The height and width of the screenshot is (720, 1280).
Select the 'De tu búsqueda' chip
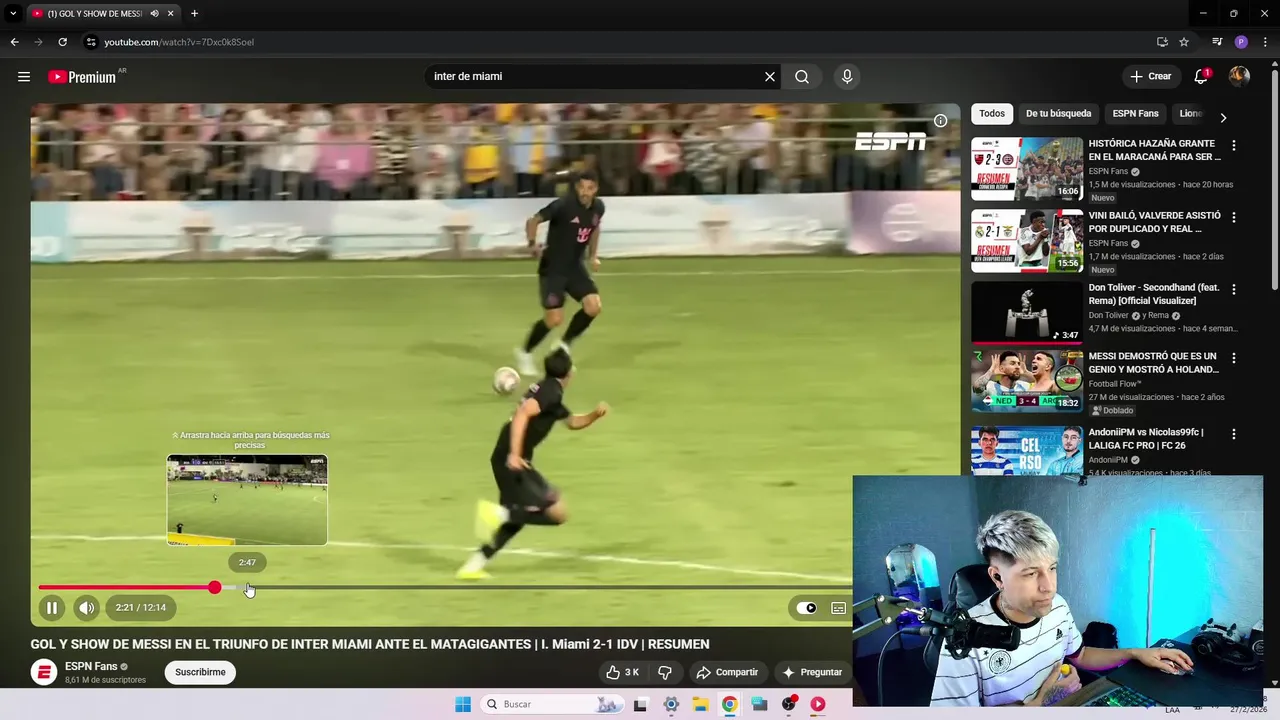1058,114
